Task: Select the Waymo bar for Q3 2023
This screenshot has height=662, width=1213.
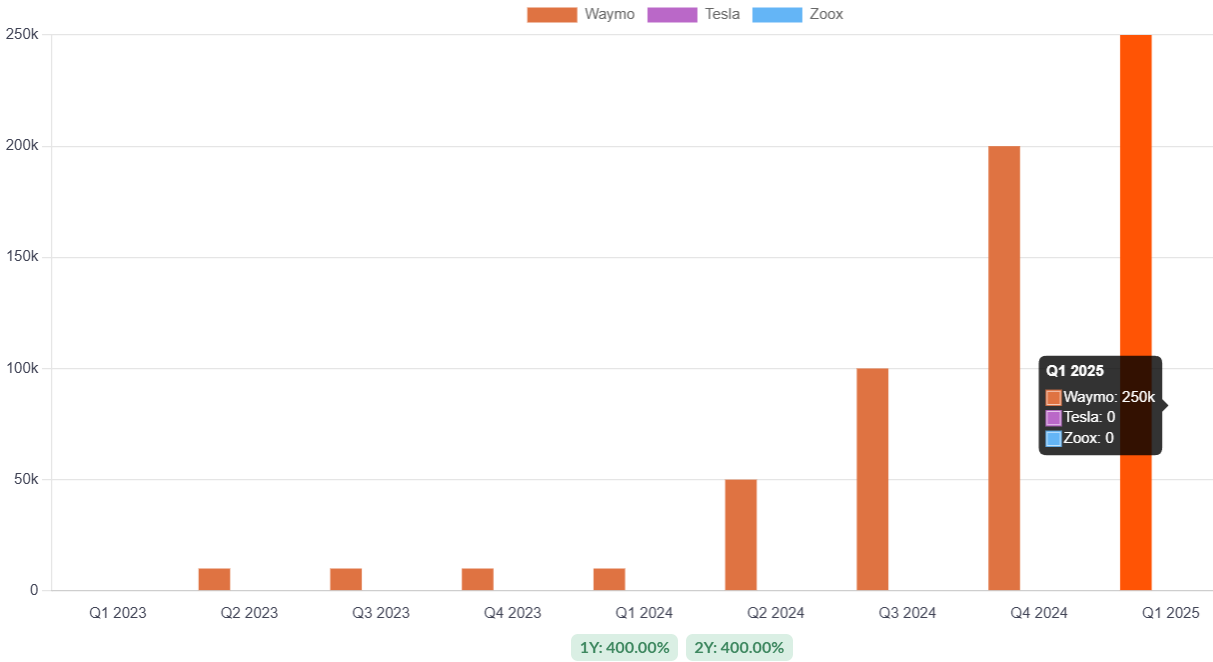Action: (346, 579)
